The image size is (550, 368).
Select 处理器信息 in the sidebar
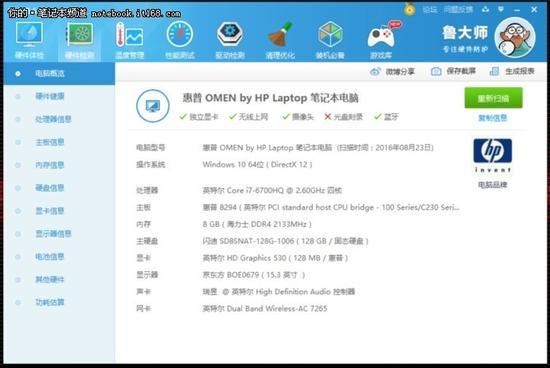pos(53,119)
